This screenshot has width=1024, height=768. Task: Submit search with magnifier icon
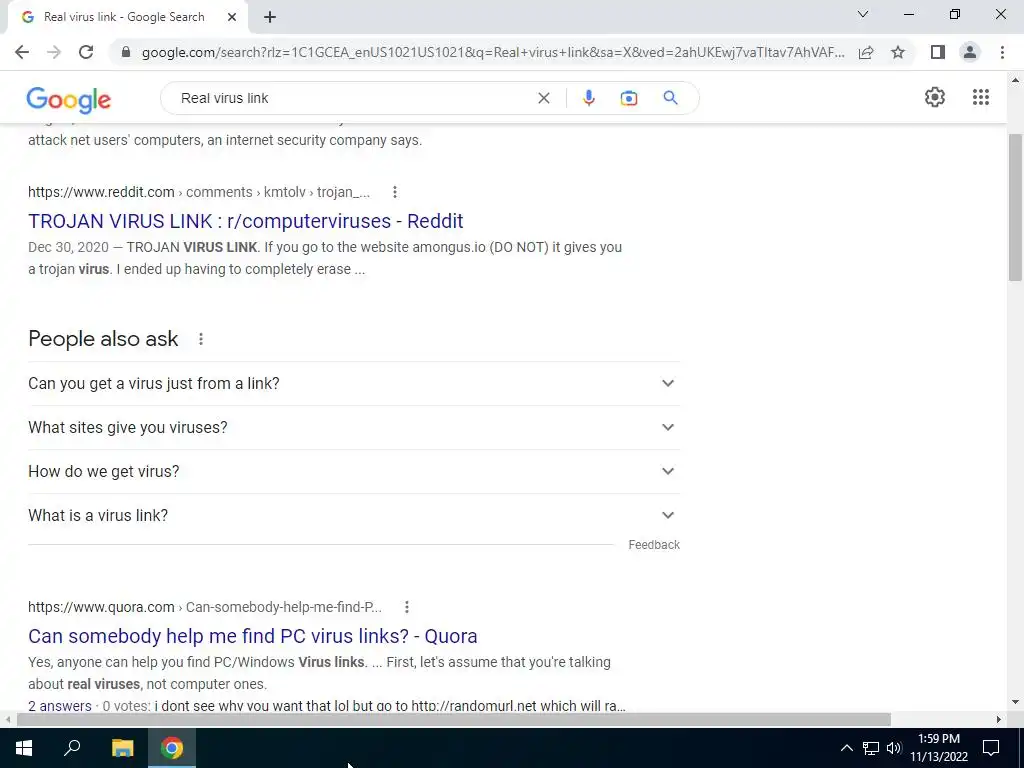click(670, 98)
